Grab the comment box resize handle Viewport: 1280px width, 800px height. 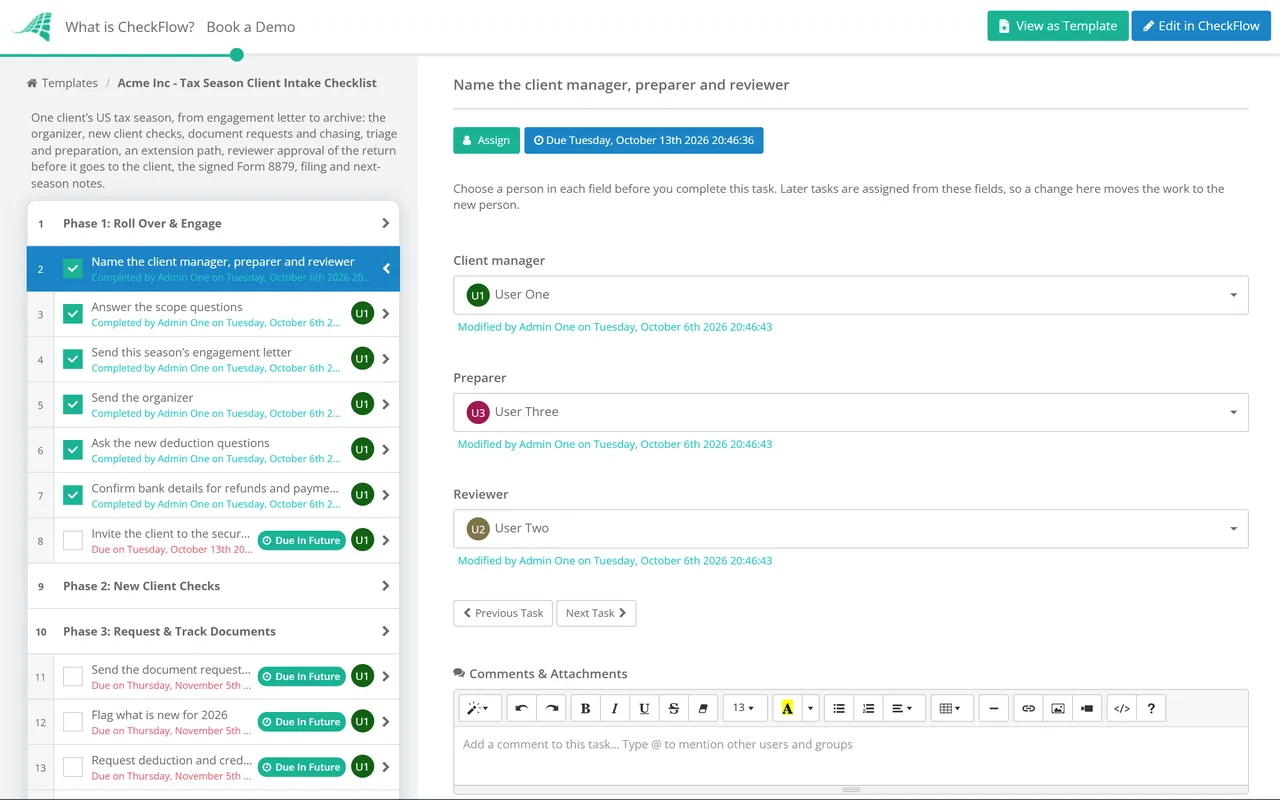[x=851, y=790]
